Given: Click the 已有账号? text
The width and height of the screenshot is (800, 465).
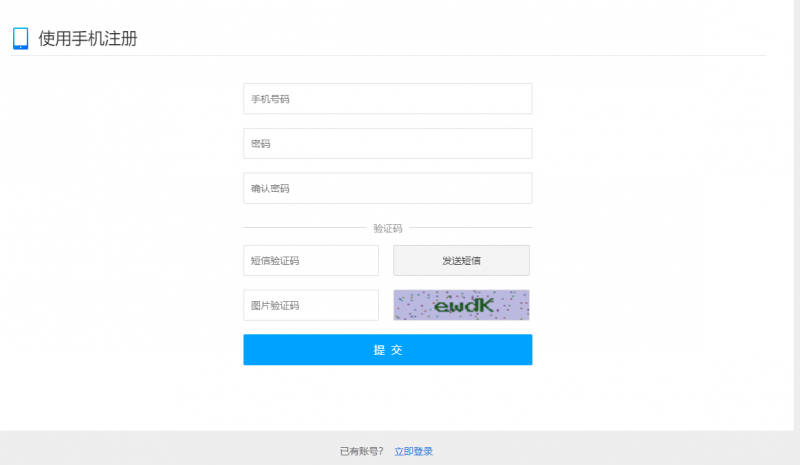Looking at the screenshot, I should [361, 451].
